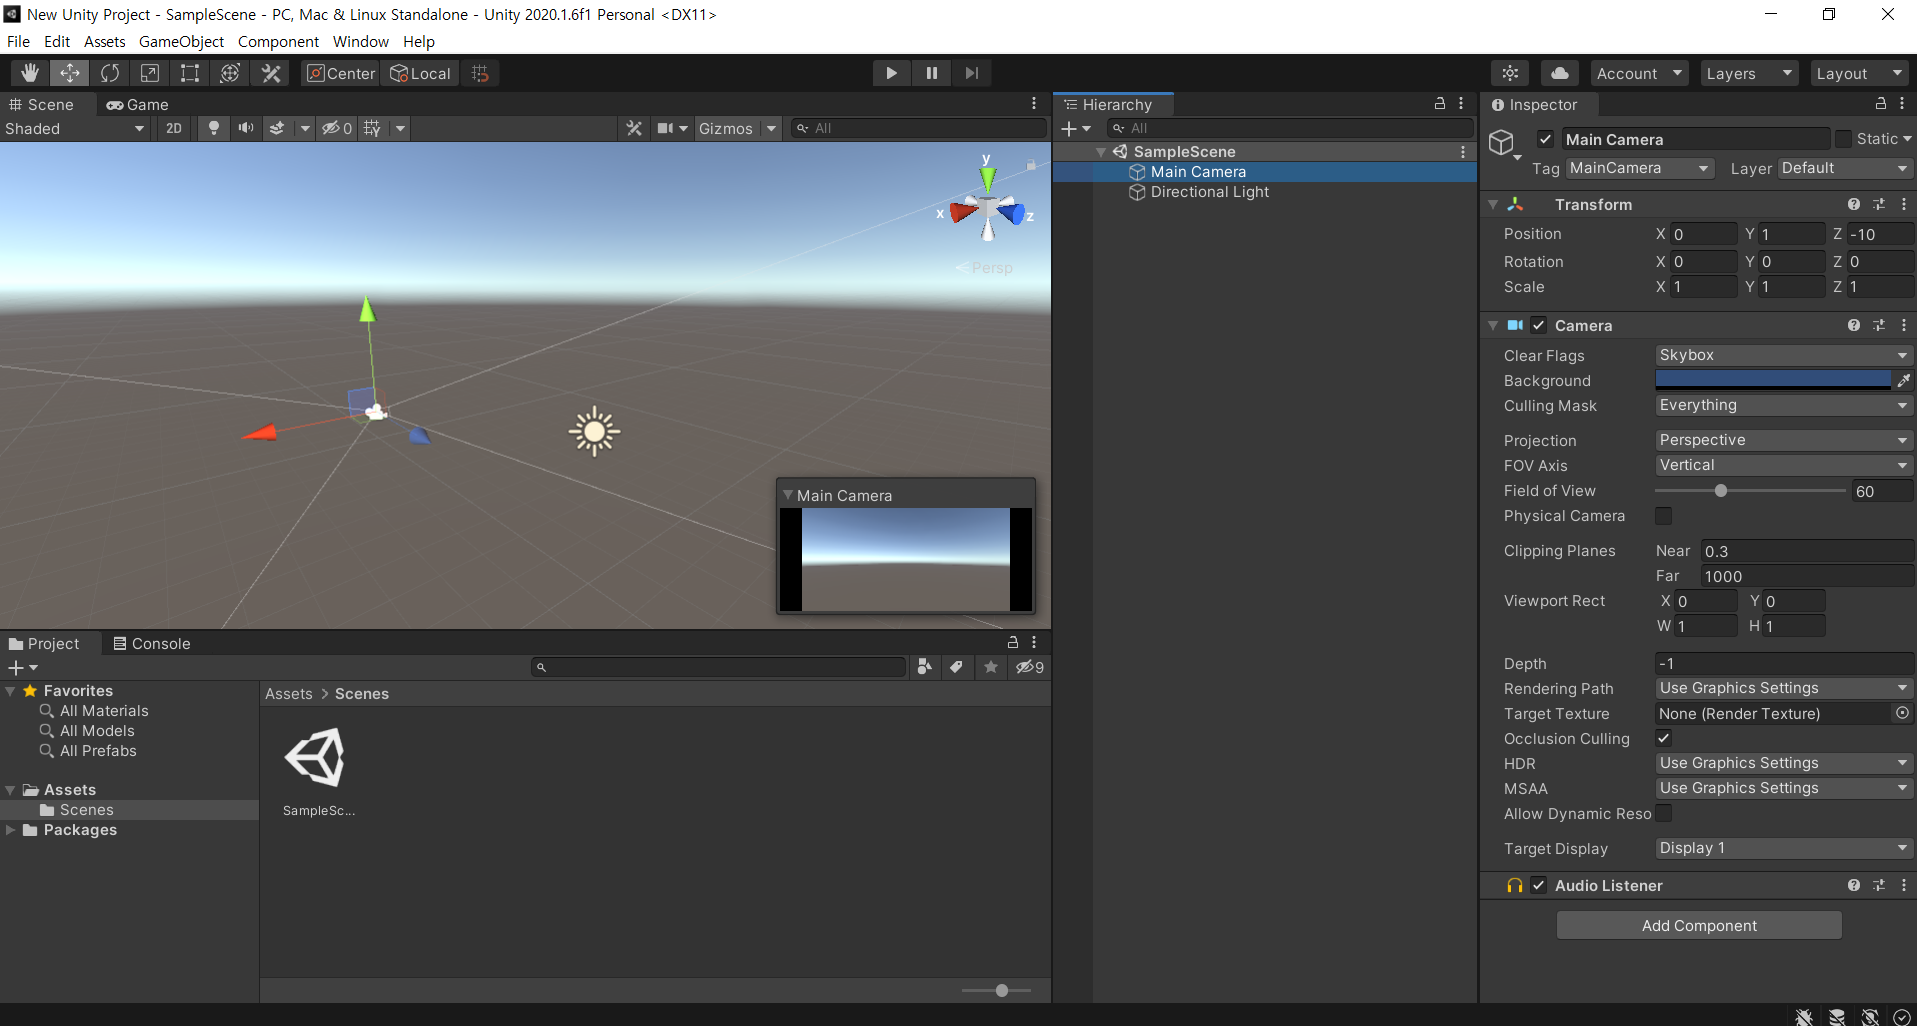Image resolution: width=1917 pixels, height=1026 pixels.
Task: Open the cloud services icon
Action: [1560, 73]
